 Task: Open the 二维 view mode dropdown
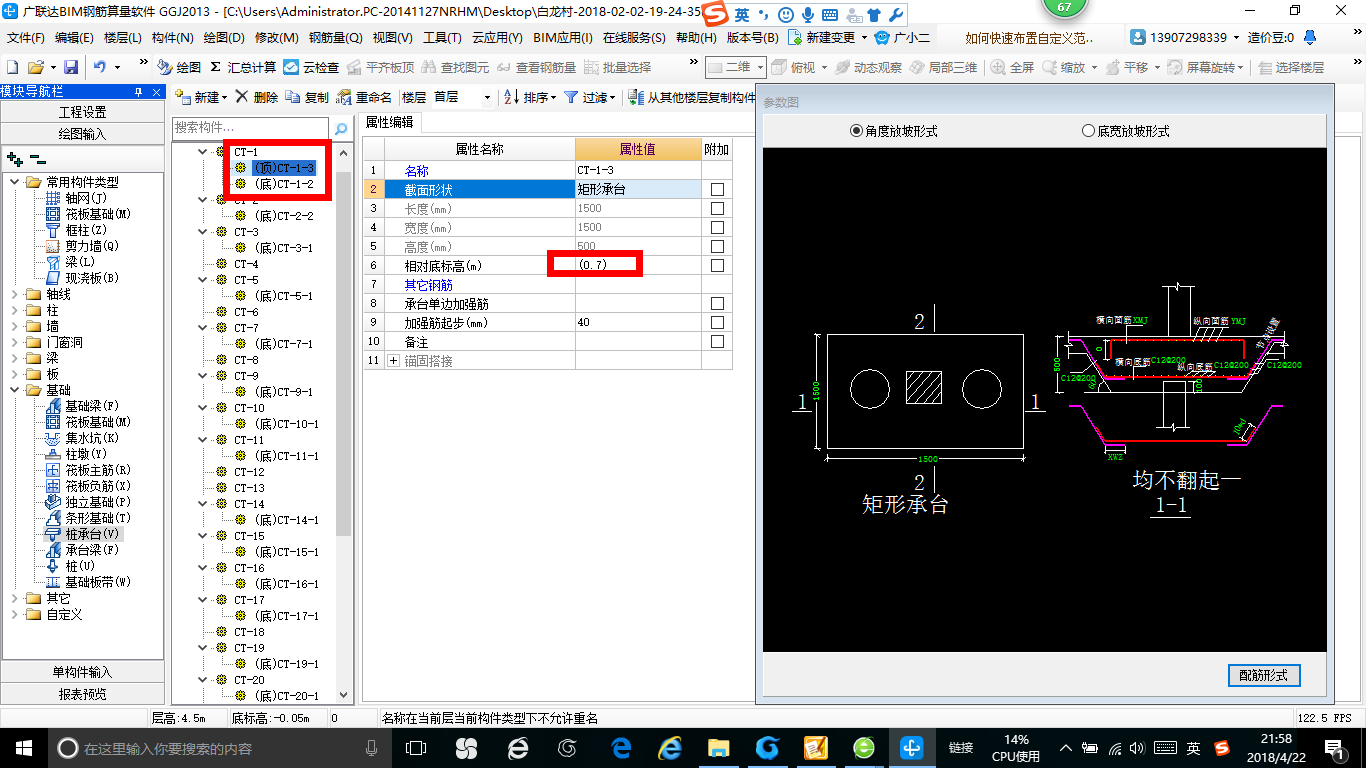pos(760,67)
